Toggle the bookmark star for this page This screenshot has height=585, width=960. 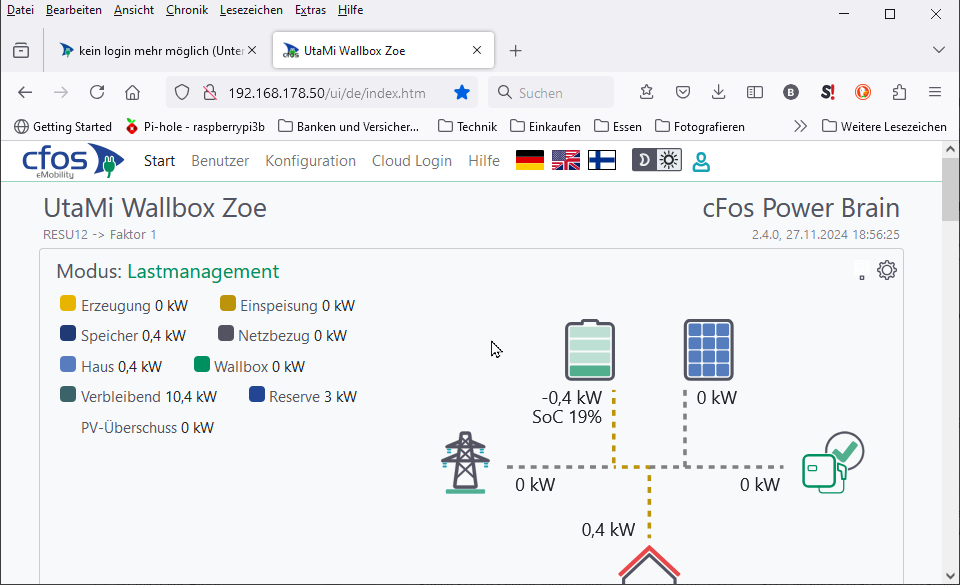[x=462, y=92]
